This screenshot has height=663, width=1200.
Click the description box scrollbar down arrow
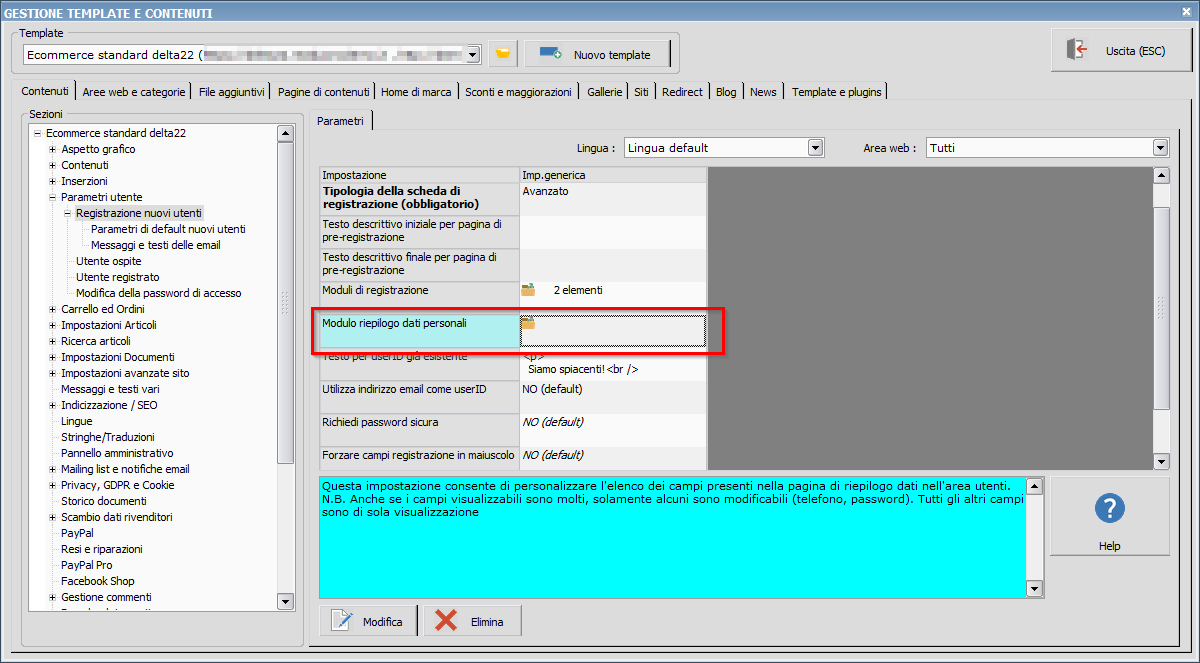1035,589
